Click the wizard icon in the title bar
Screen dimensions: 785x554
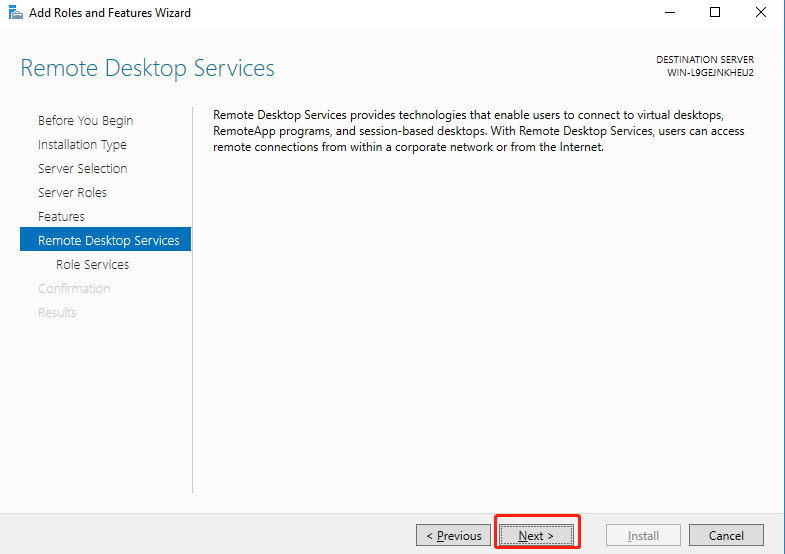pyautogui.click(x=15, y=13)
